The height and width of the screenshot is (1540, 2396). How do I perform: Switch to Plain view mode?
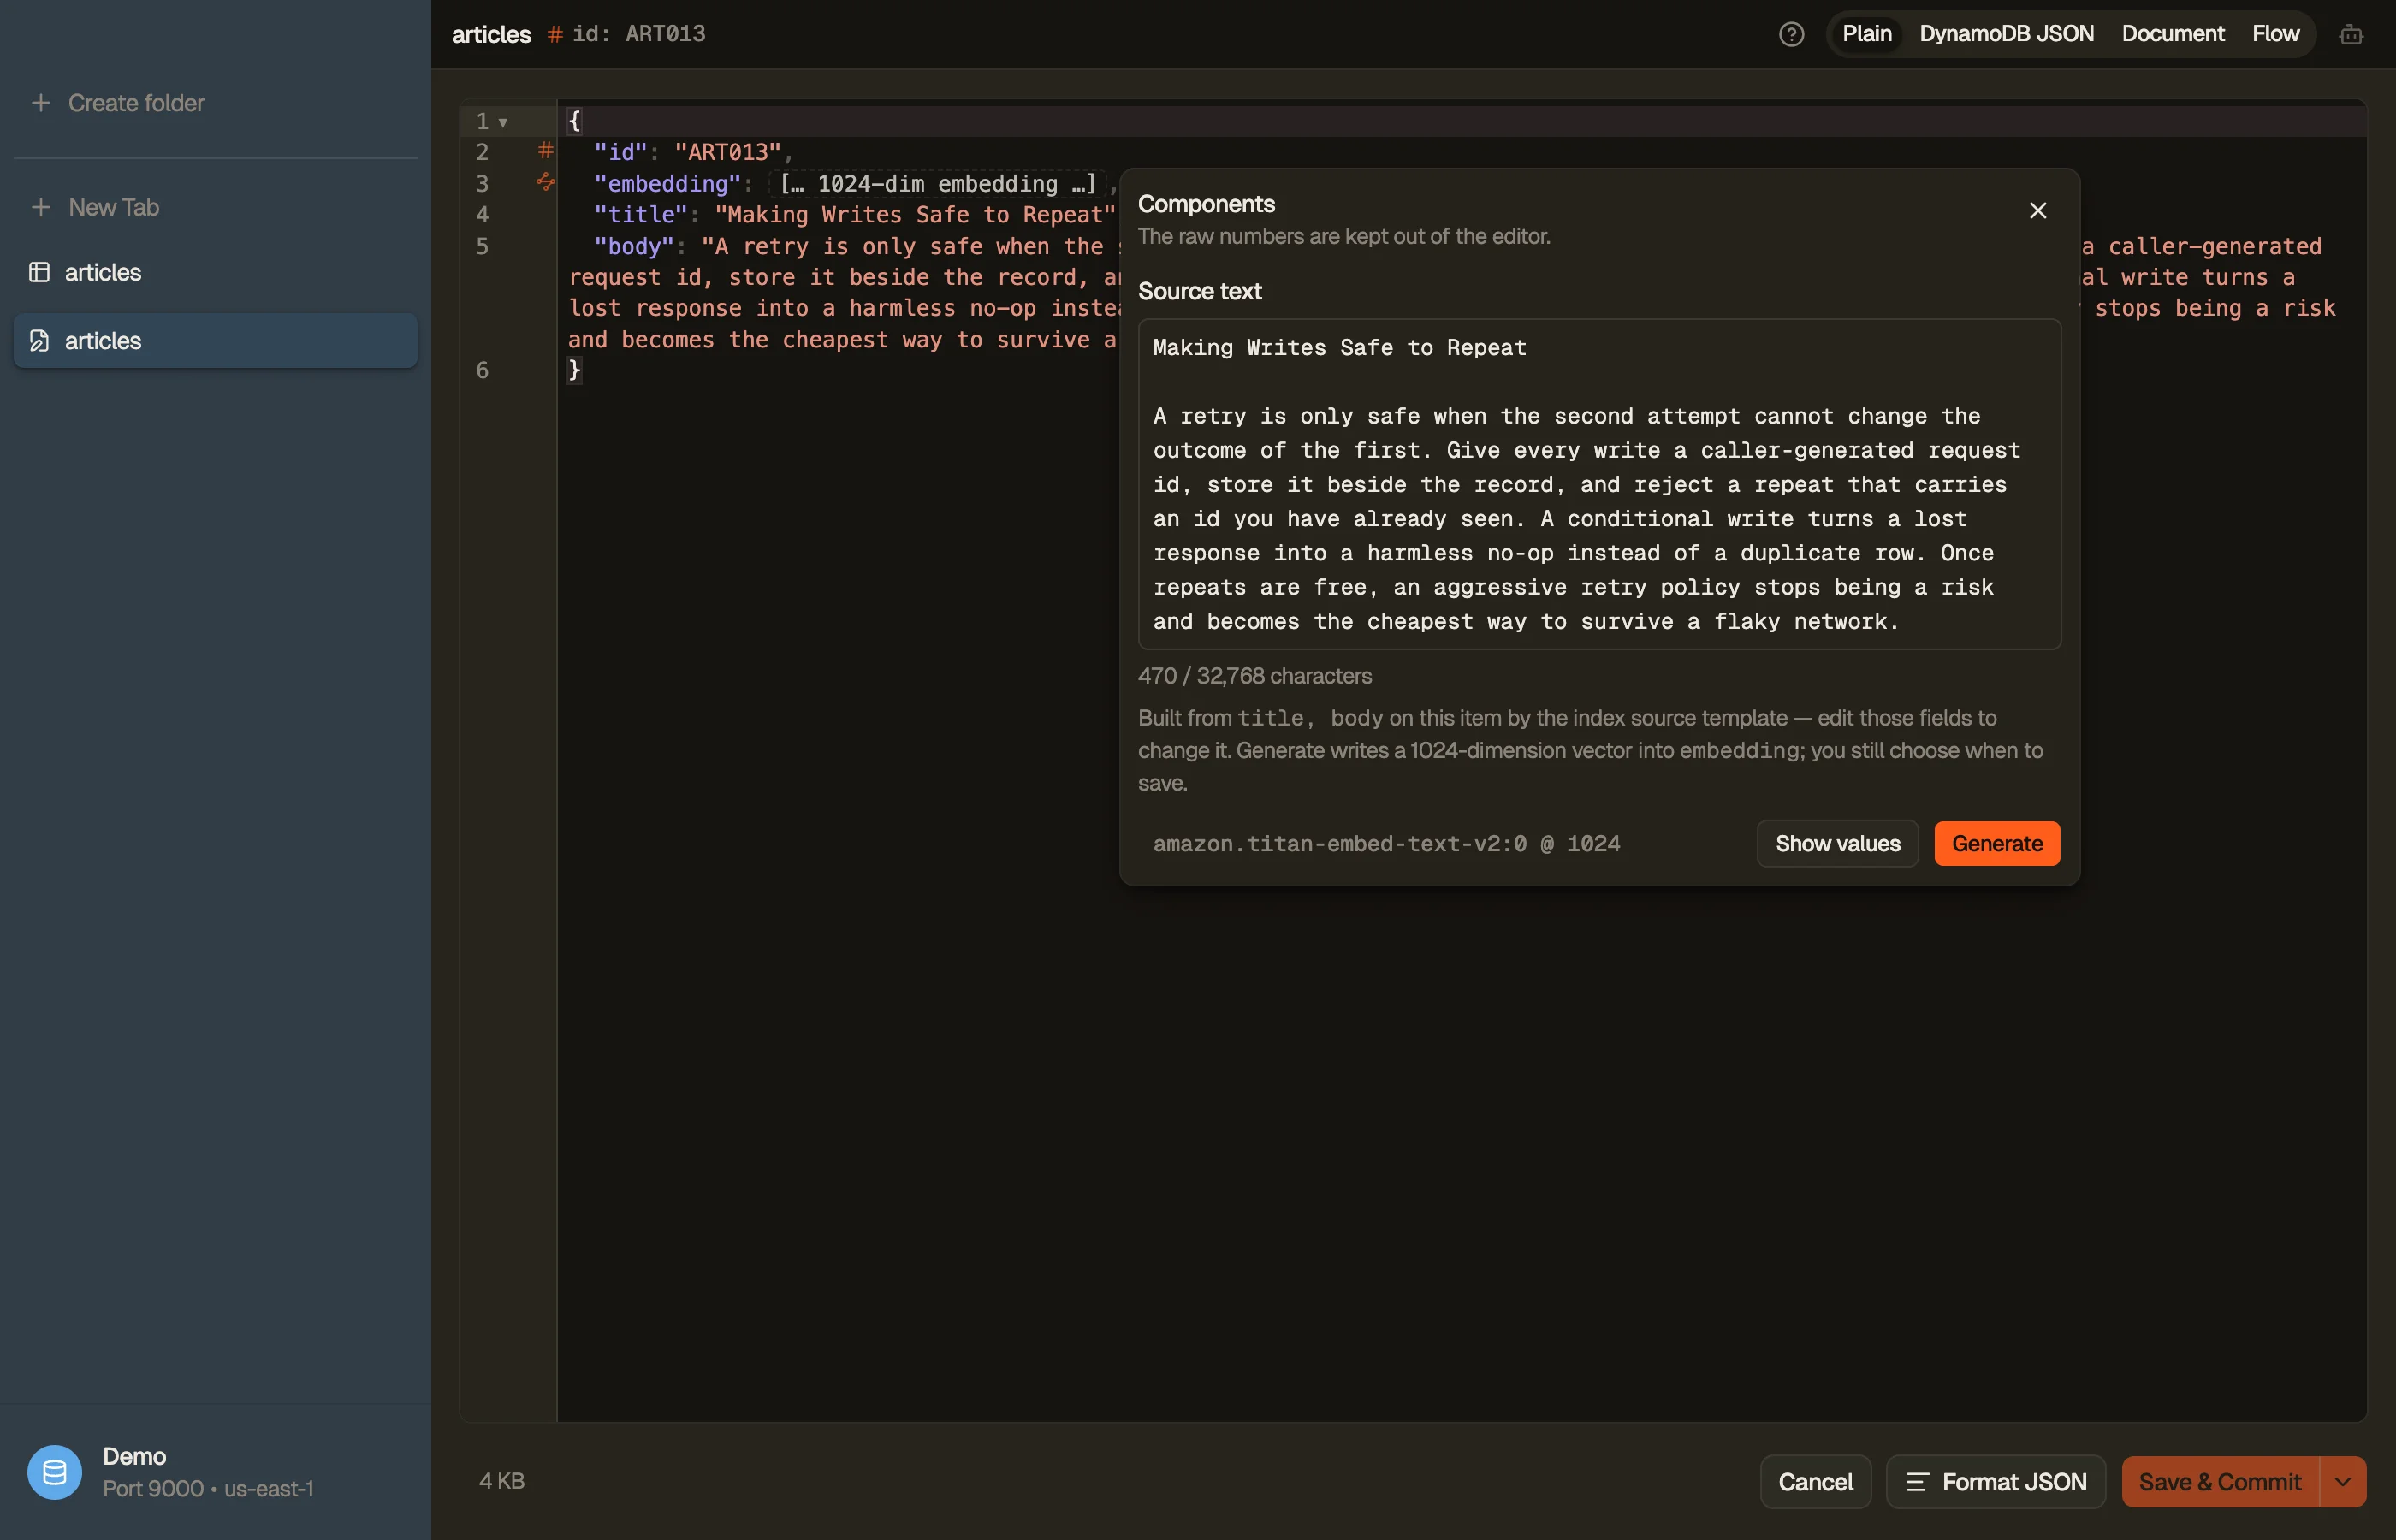(1866, 34)
